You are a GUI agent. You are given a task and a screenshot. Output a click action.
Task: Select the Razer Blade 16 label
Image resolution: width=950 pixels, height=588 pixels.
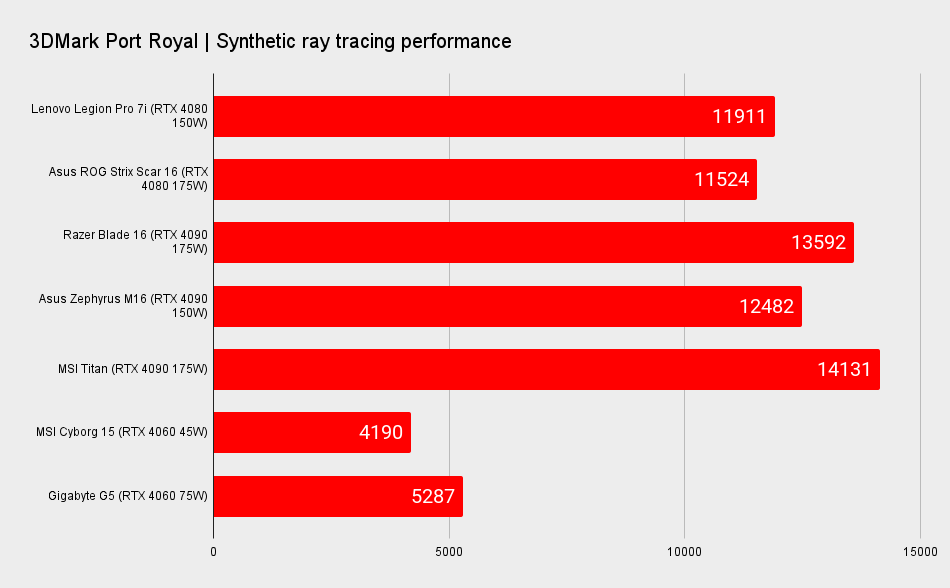[135, 242]
